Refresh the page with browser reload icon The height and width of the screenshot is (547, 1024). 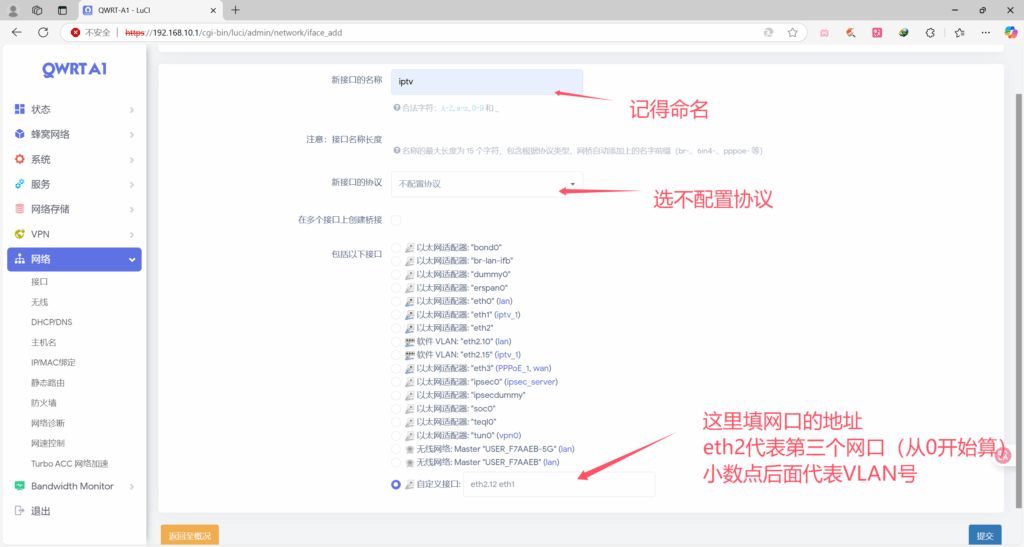tap(43, 32)
